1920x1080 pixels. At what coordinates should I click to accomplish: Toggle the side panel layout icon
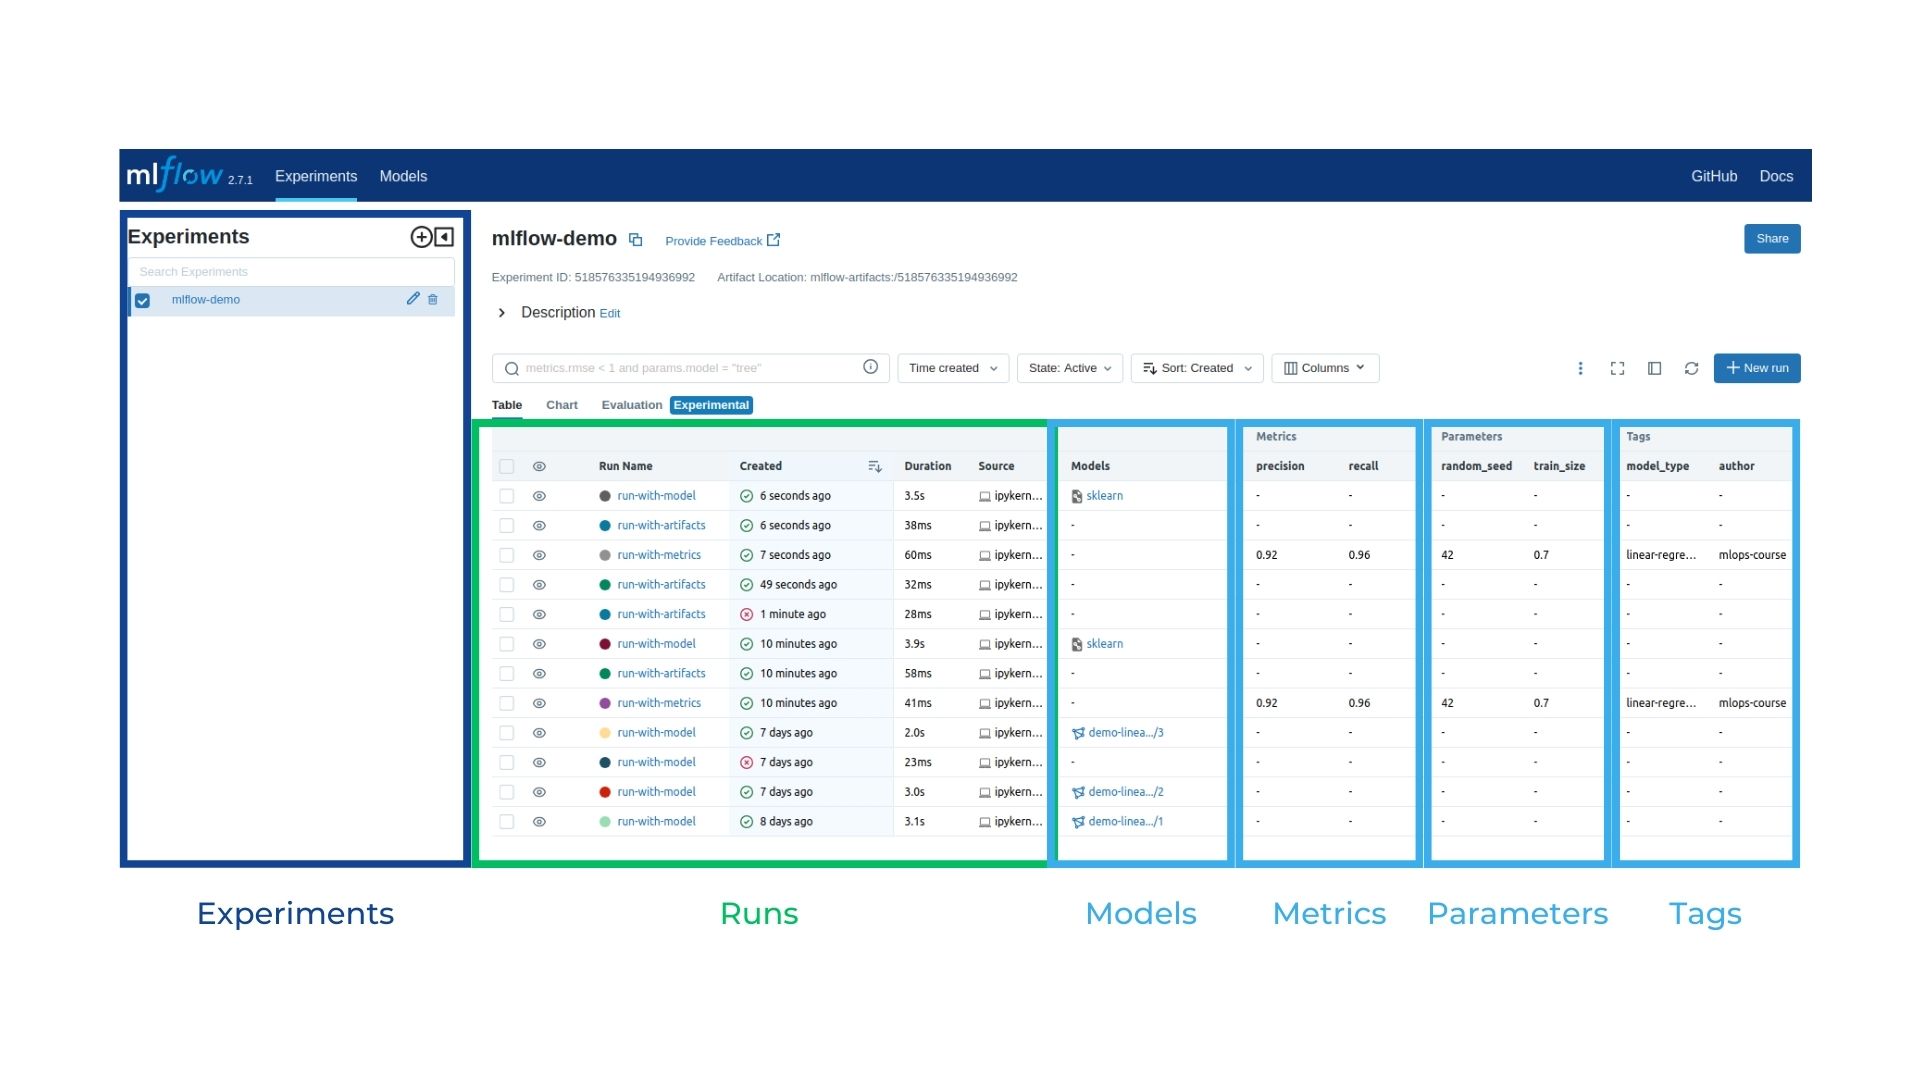pos(1654,368)
